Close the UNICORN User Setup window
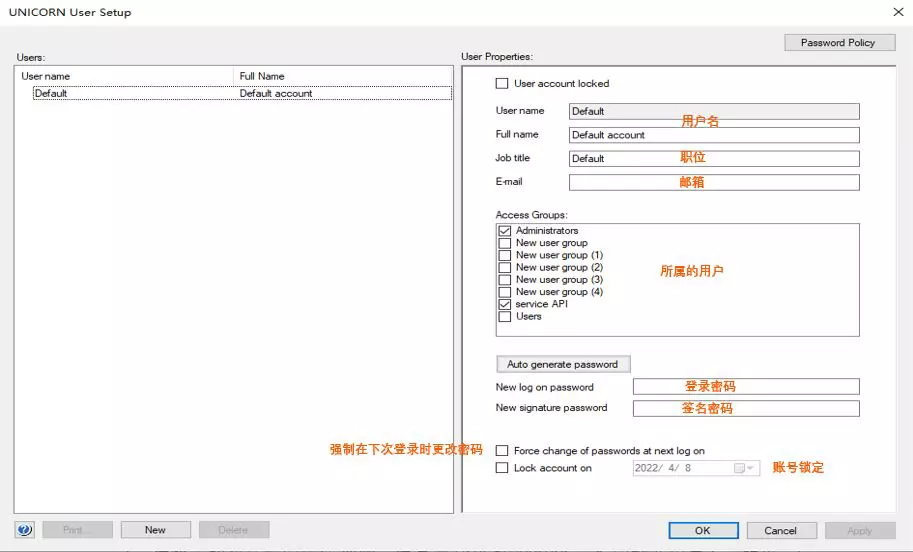Image resolution: width=913 pixels, height=552 pixels. [895, 12]
